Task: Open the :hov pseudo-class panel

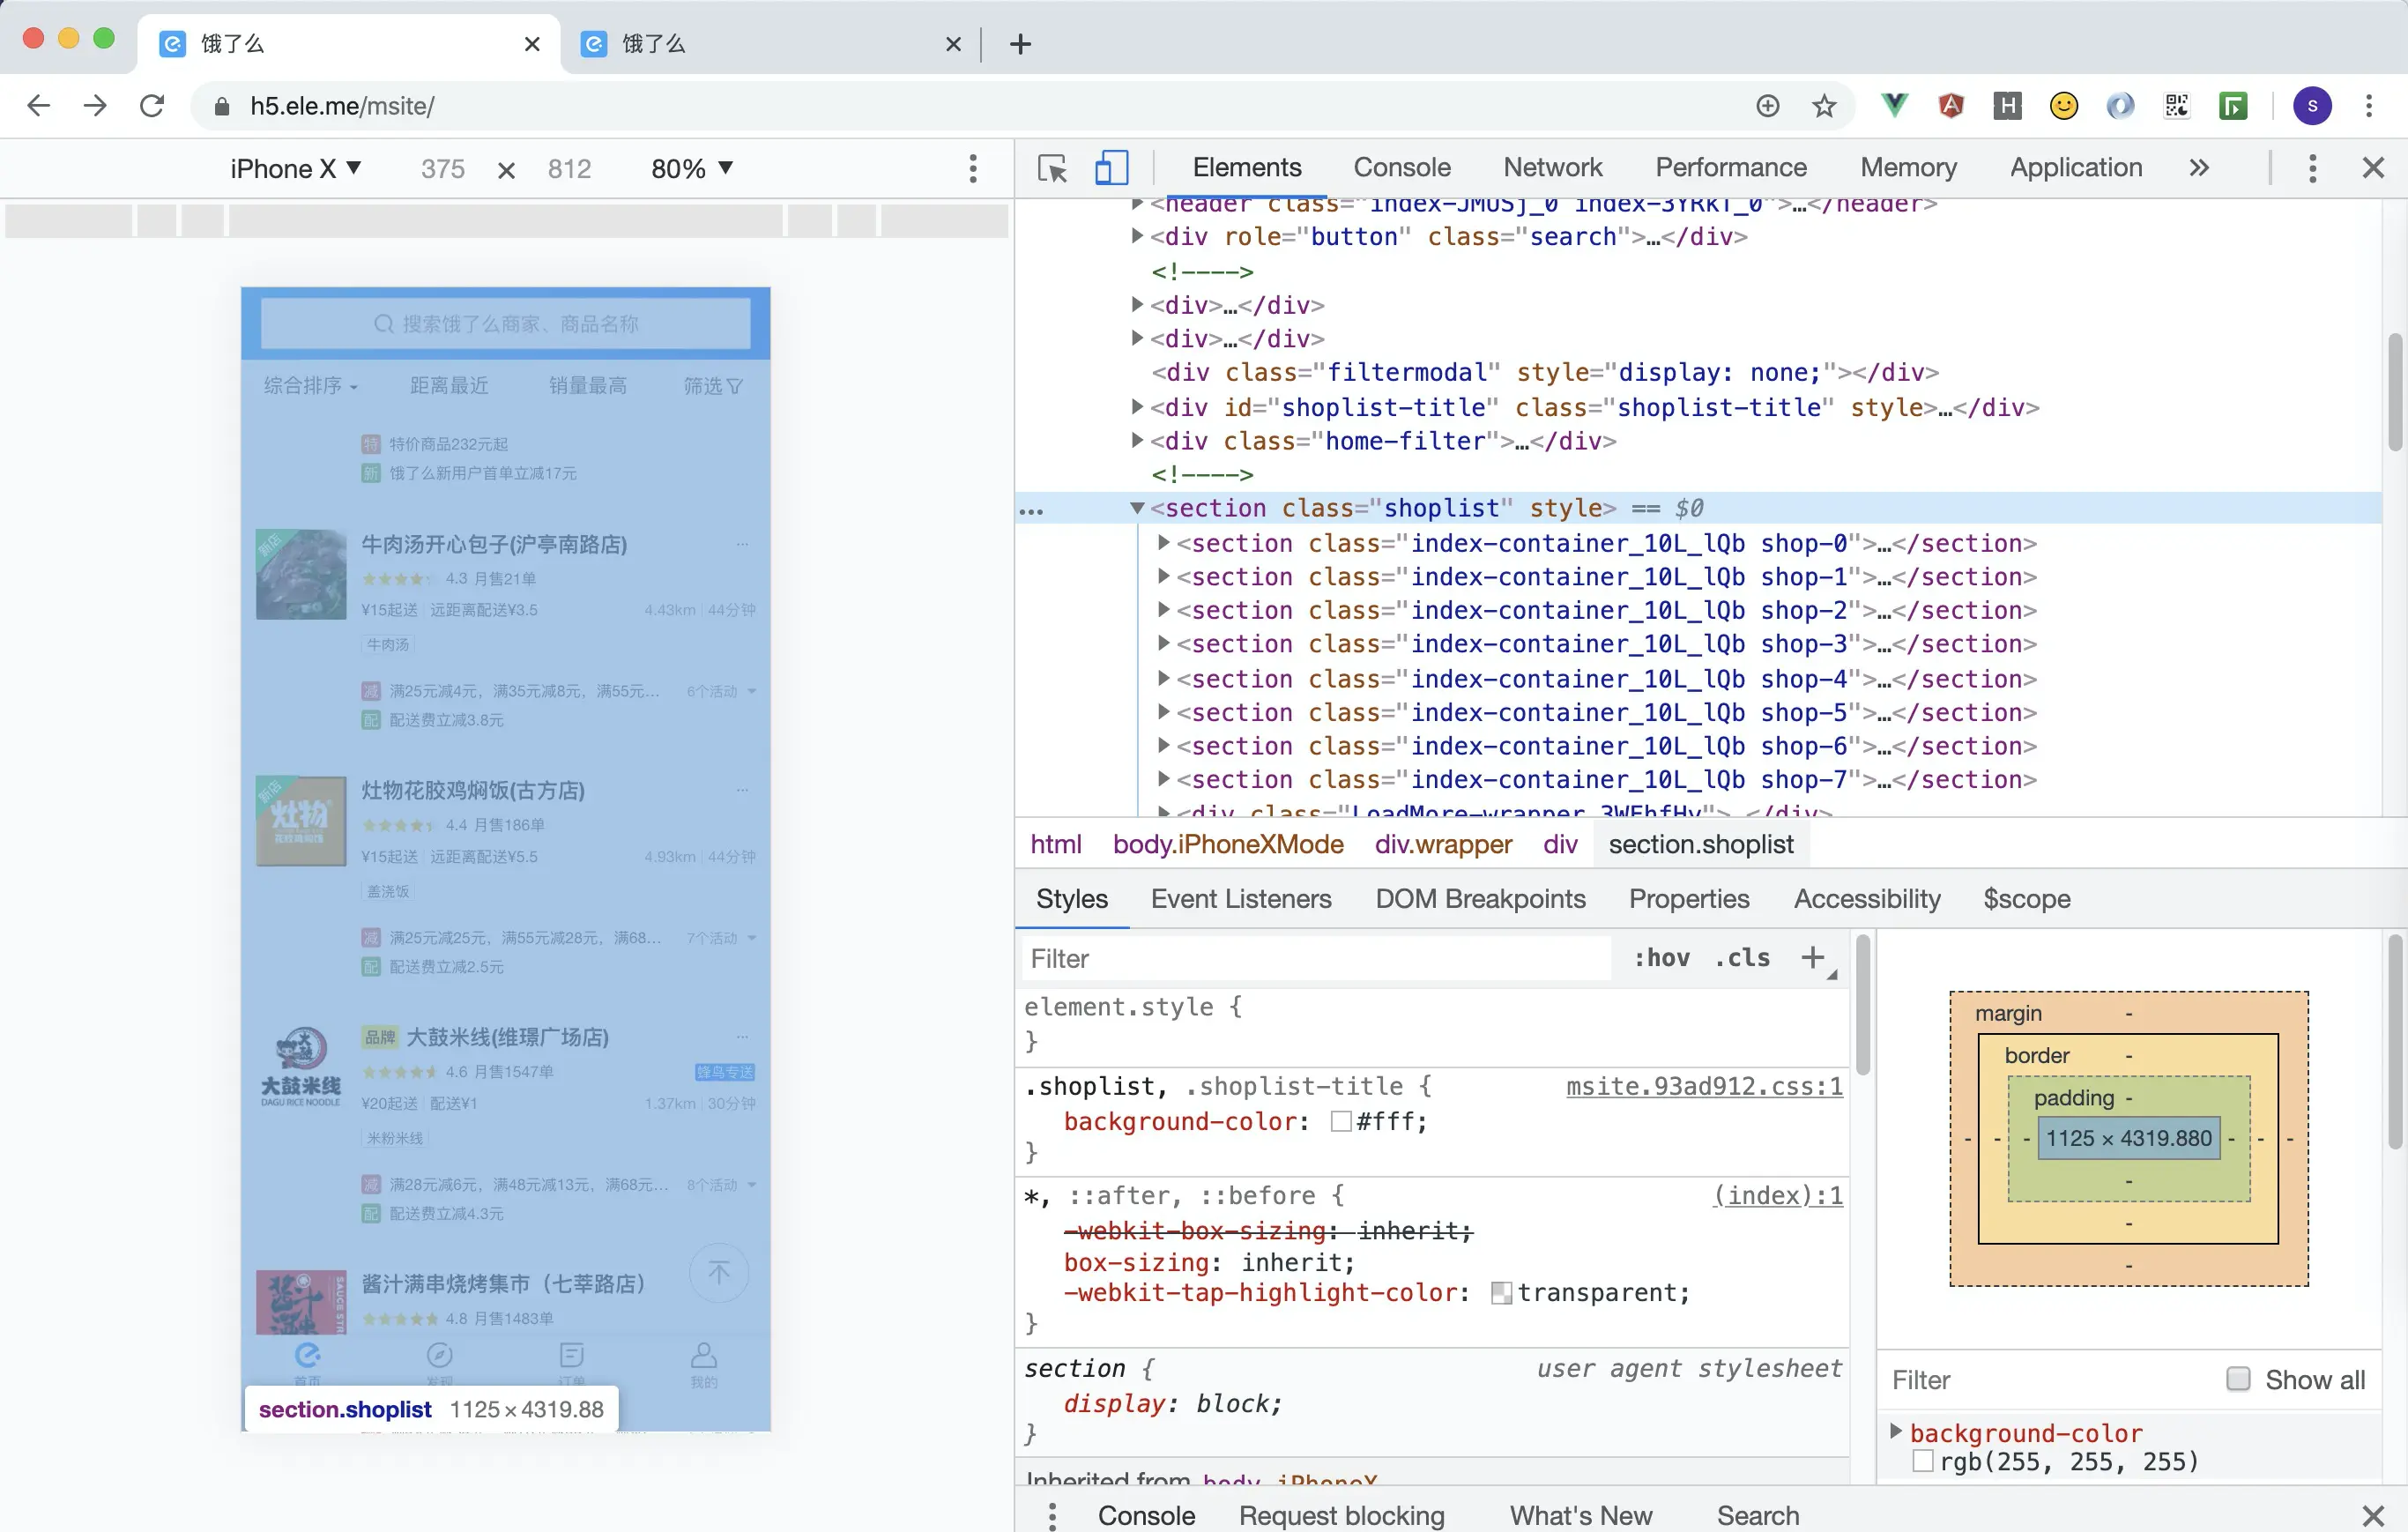Action: point(1662,958)
